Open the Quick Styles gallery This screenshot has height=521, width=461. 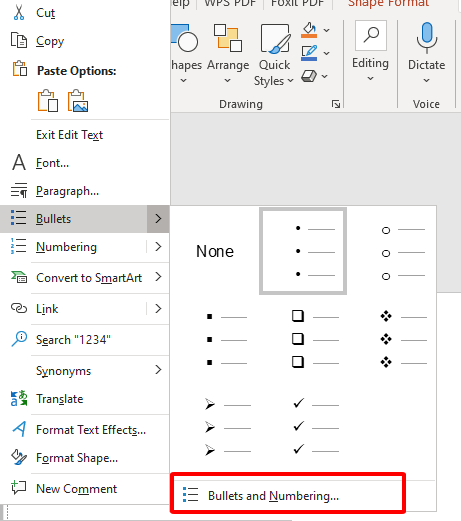coord(274,55)
